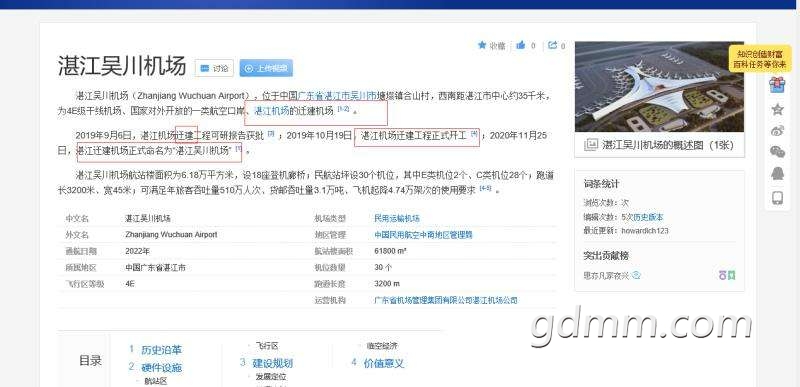Screen dimensions: 800x387
Task: Share to QQ via the penguin icon
Action: click(x=777, y=174)
